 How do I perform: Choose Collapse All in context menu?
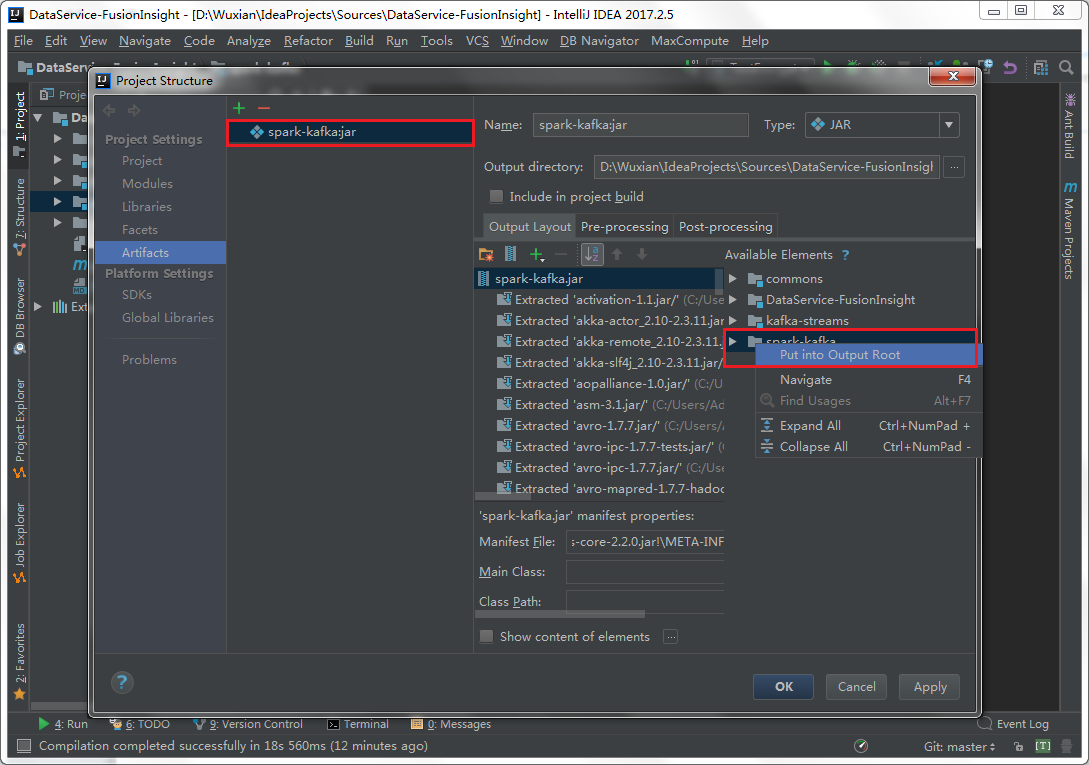click(x=868, y=447)
